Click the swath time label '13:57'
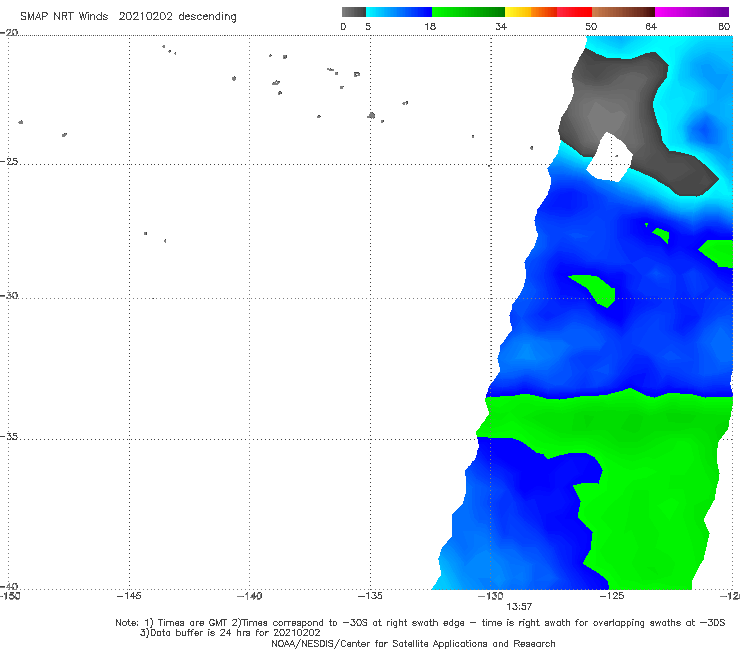This screenshot has height=650, width=740. point(519,607)
